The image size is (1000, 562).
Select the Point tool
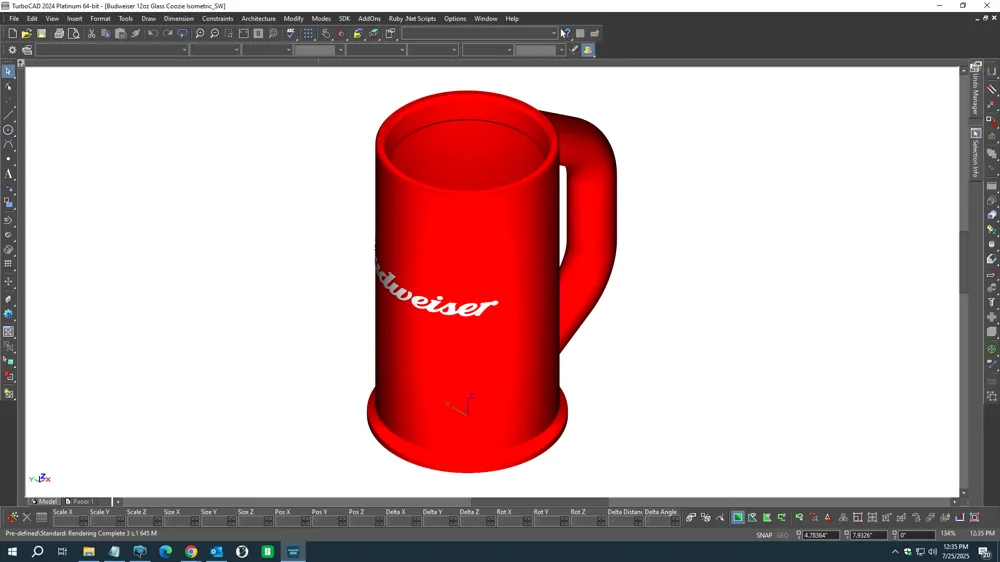point(8,159)
